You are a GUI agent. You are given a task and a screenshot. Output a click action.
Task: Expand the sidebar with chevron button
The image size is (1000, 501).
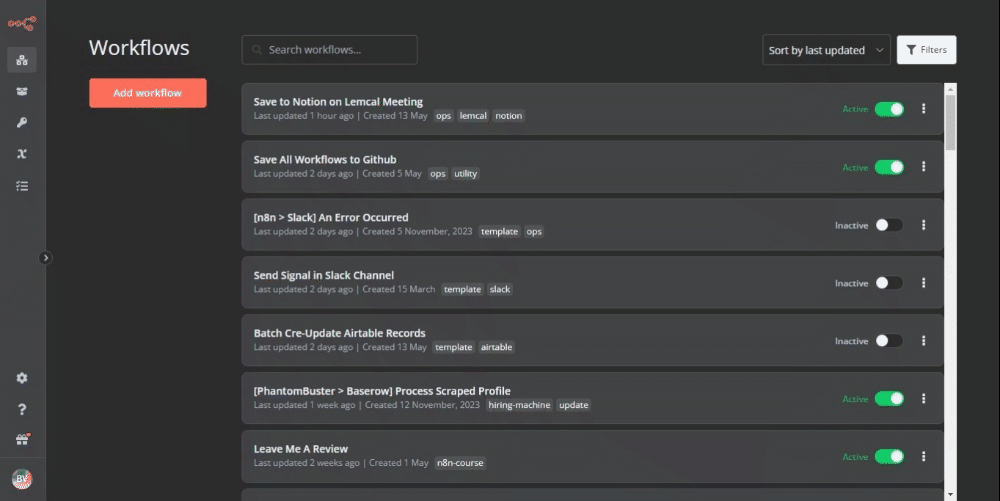coord(45,258)
